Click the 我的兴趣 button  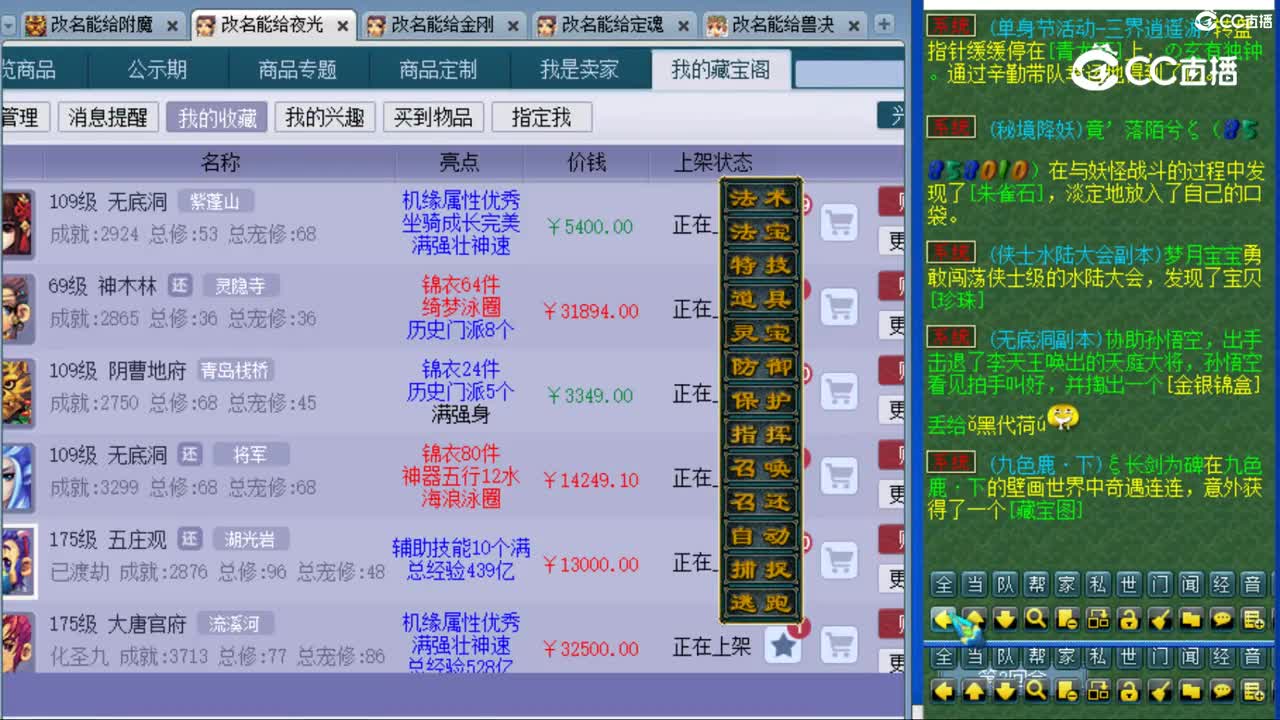click(x=325, y=117)
